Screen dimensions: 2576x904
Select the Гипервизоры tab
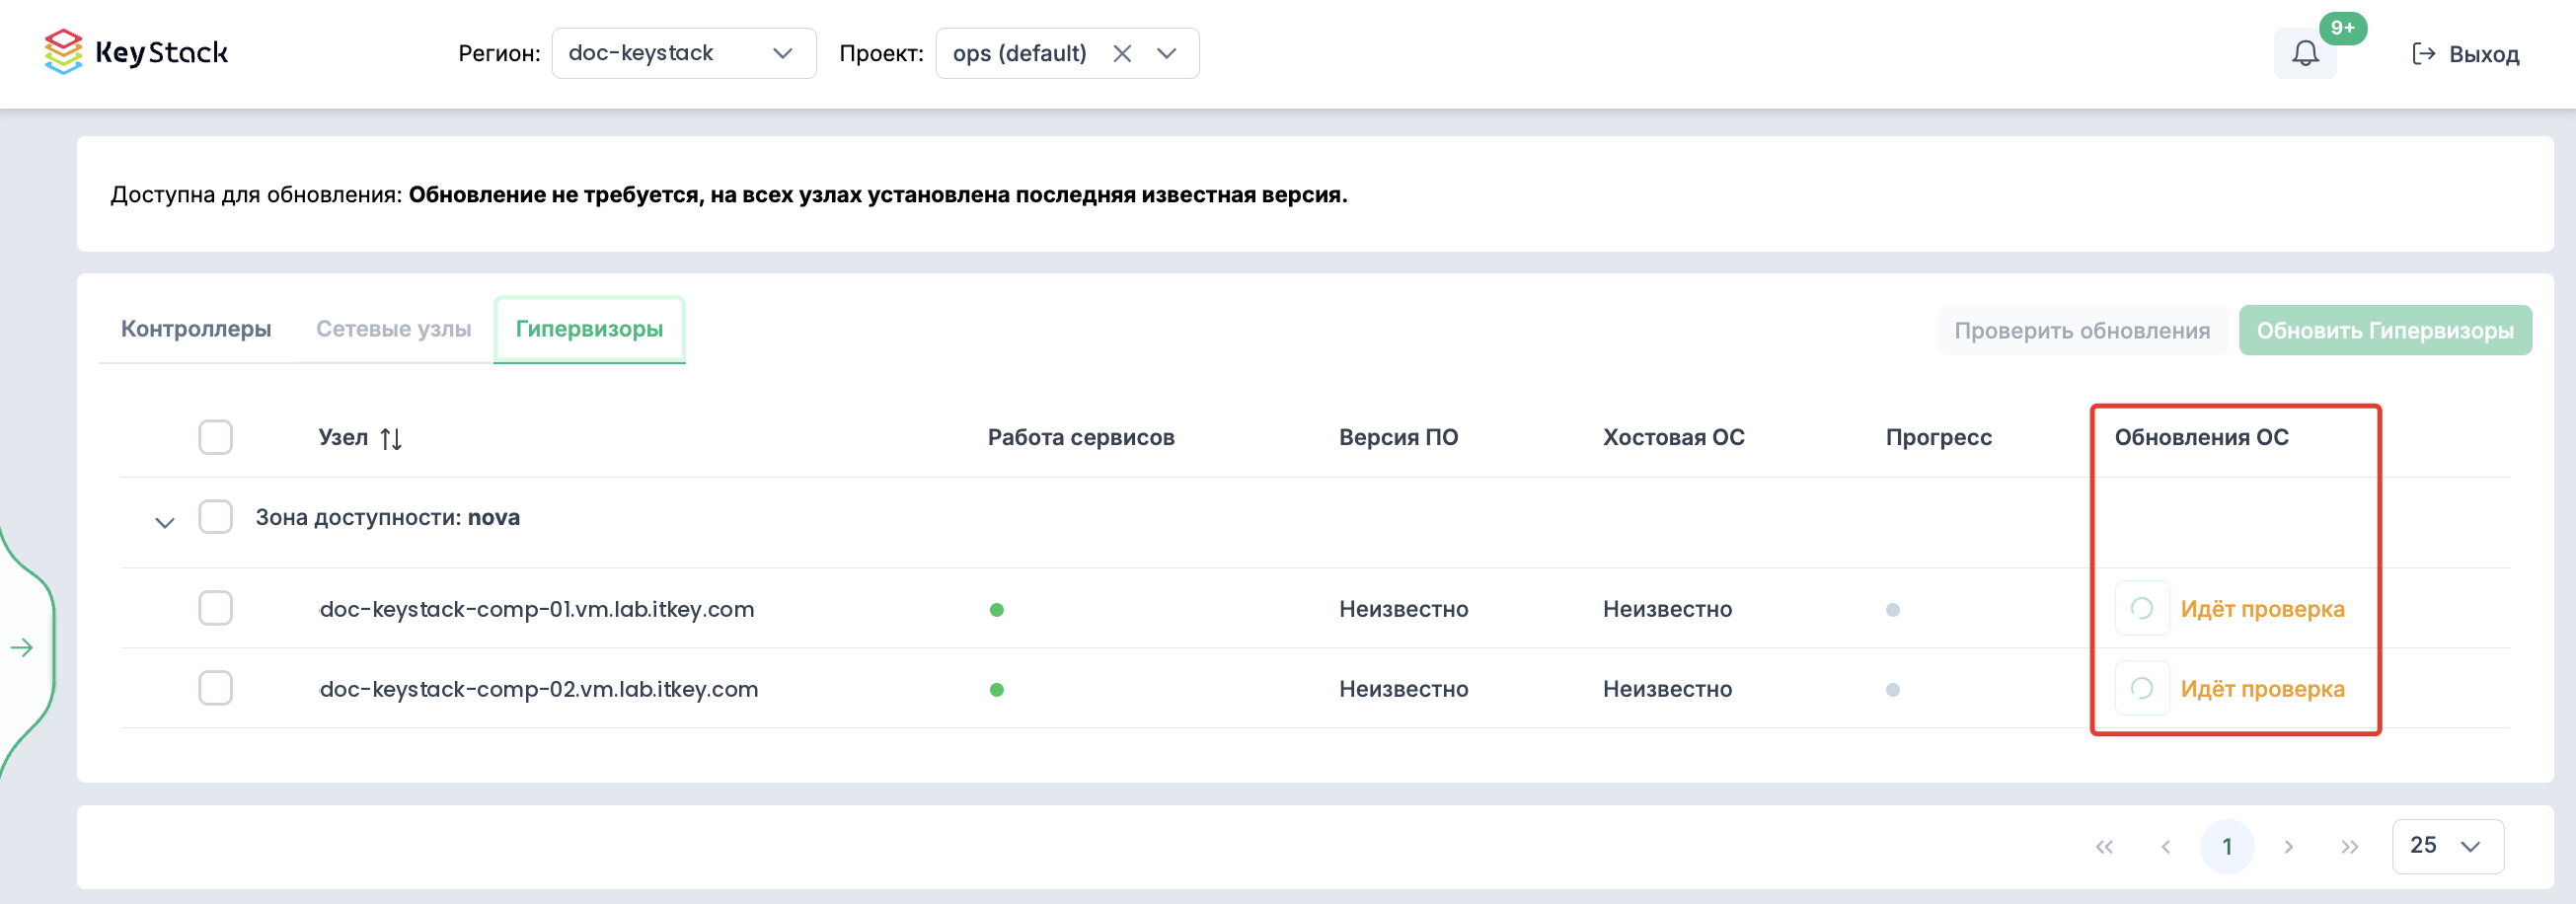tap(589, 329)
